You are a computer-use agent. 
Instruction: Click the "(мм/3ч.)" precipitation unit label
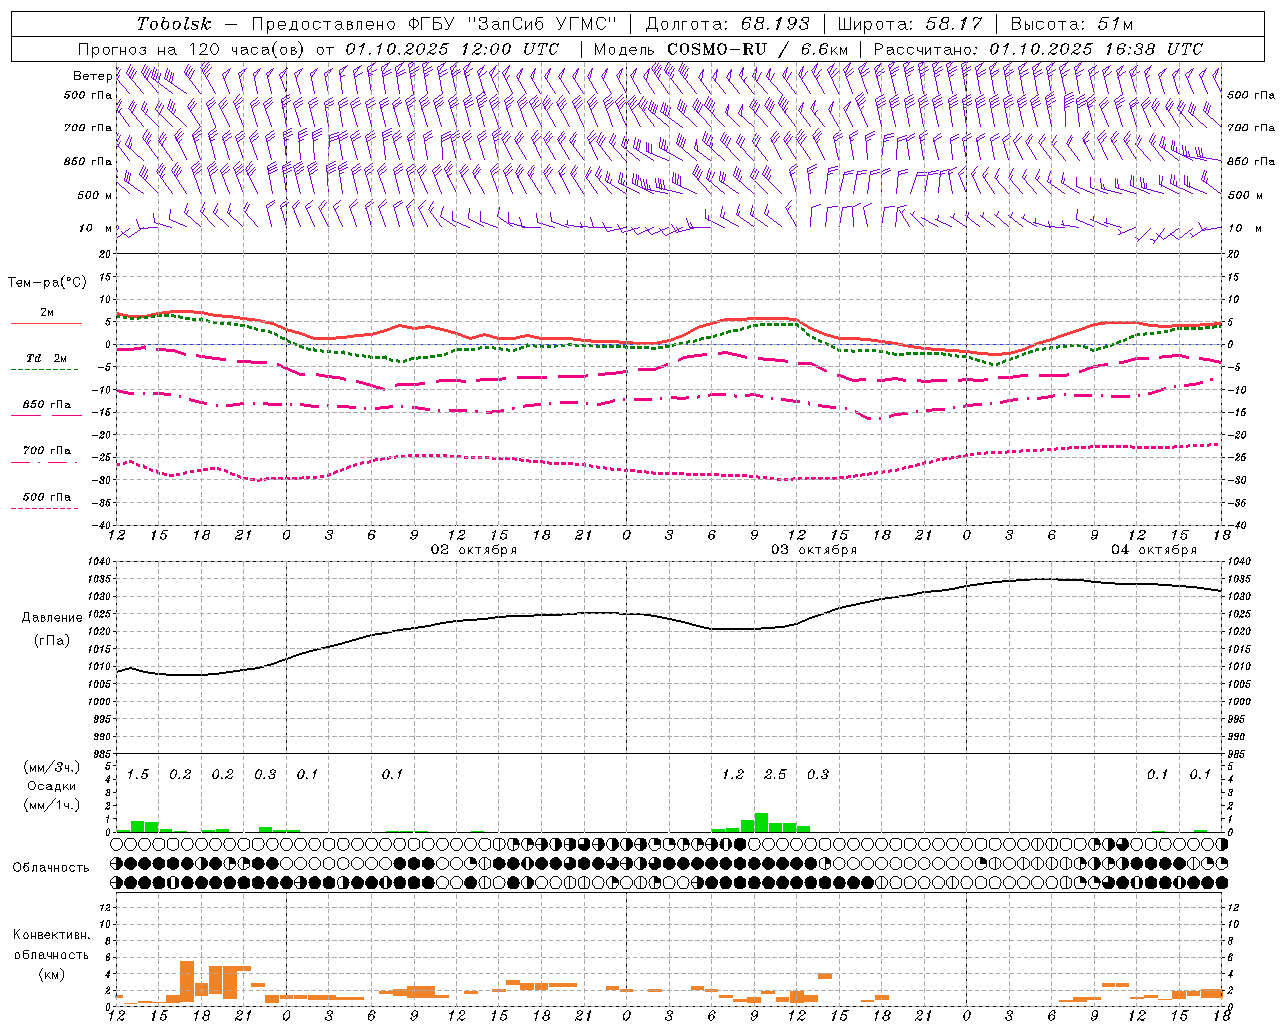[52, 768]
